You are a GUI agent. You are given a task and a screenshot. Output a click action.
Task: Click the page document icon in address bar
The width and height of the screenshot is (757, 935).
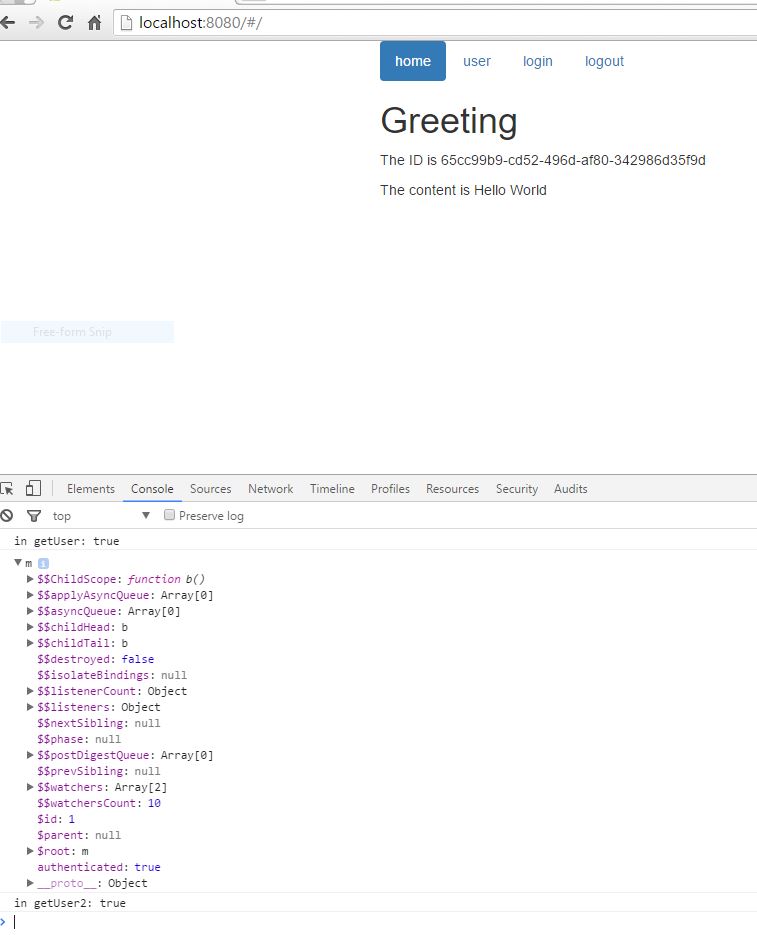pos(126,23)
